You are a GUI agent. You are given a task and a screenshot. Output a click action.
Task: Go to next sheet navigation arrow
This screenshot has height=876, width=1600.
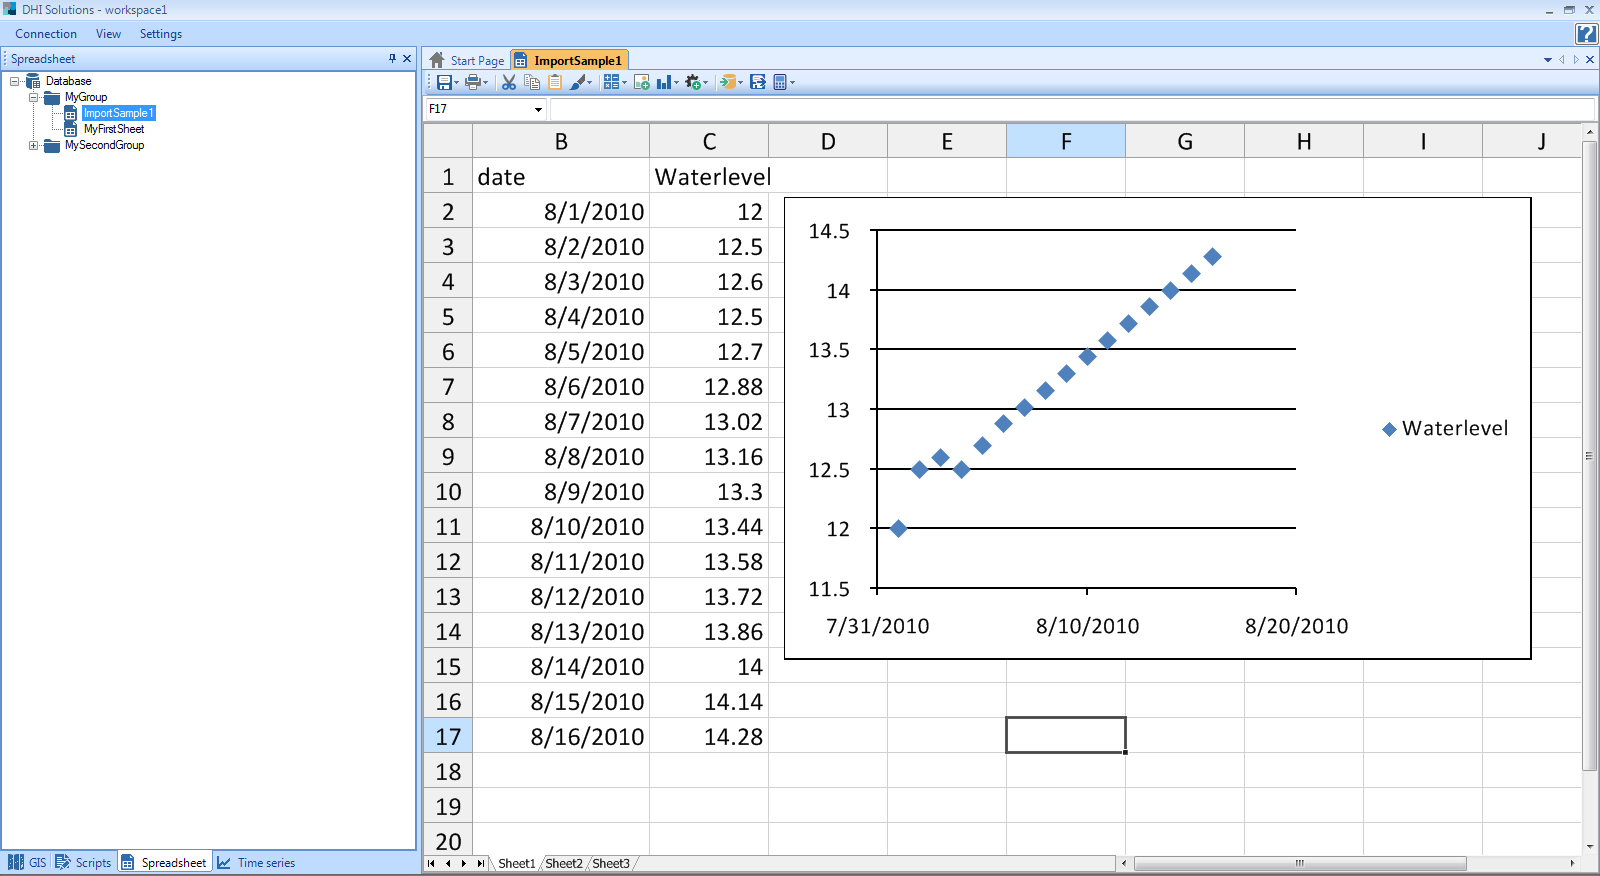(463, 863)
